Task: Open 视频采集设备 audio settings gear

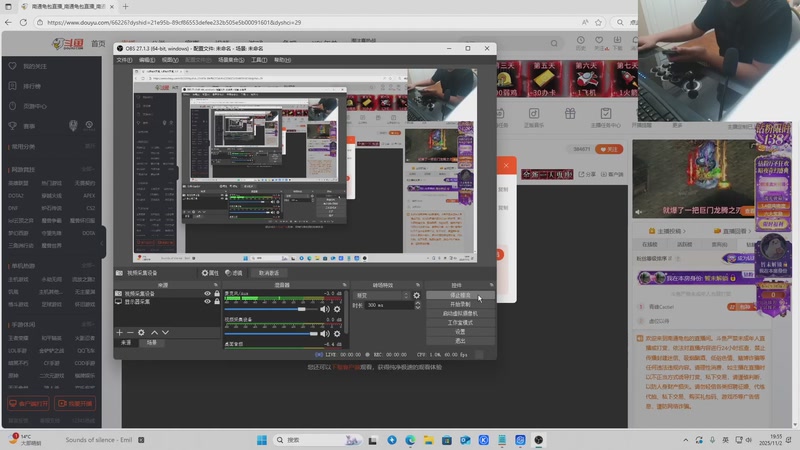Action: (337, 334)
